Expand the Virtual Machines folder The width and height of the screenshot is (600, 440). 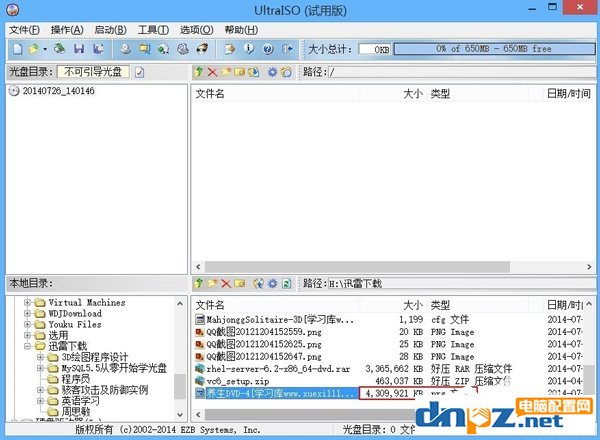click(27, 302)
